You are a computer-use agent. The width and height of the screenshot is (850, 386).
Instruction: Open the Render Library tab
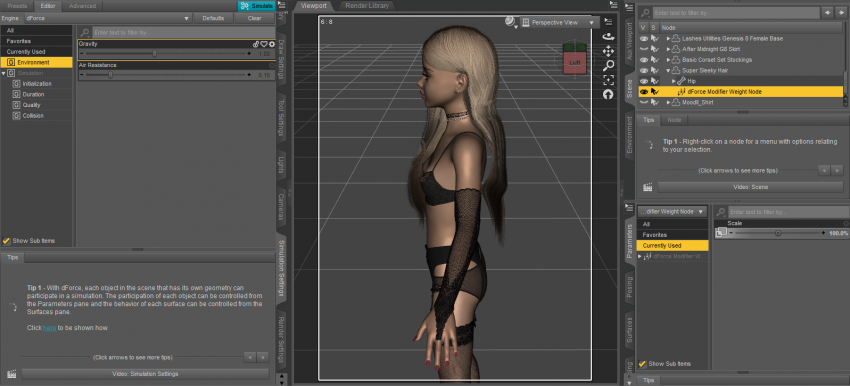pos(366,6)
